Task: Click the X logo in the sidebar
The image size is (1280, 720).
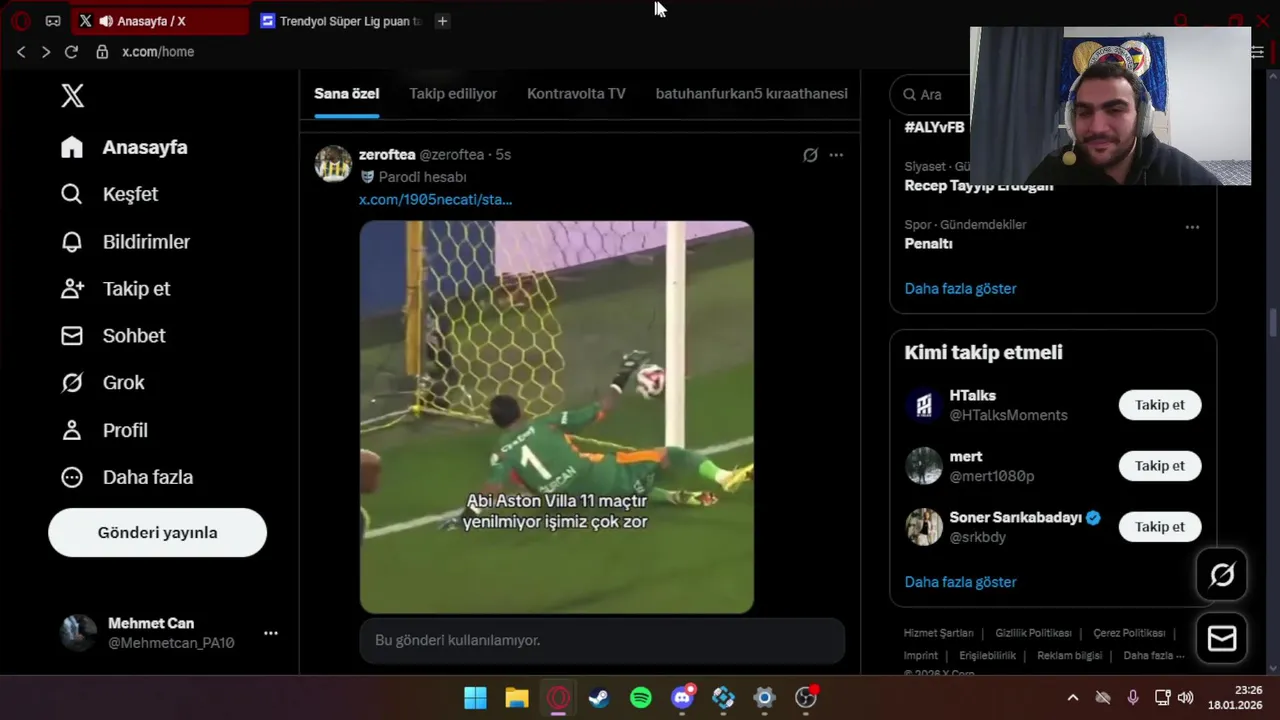Action: [72, 96]
